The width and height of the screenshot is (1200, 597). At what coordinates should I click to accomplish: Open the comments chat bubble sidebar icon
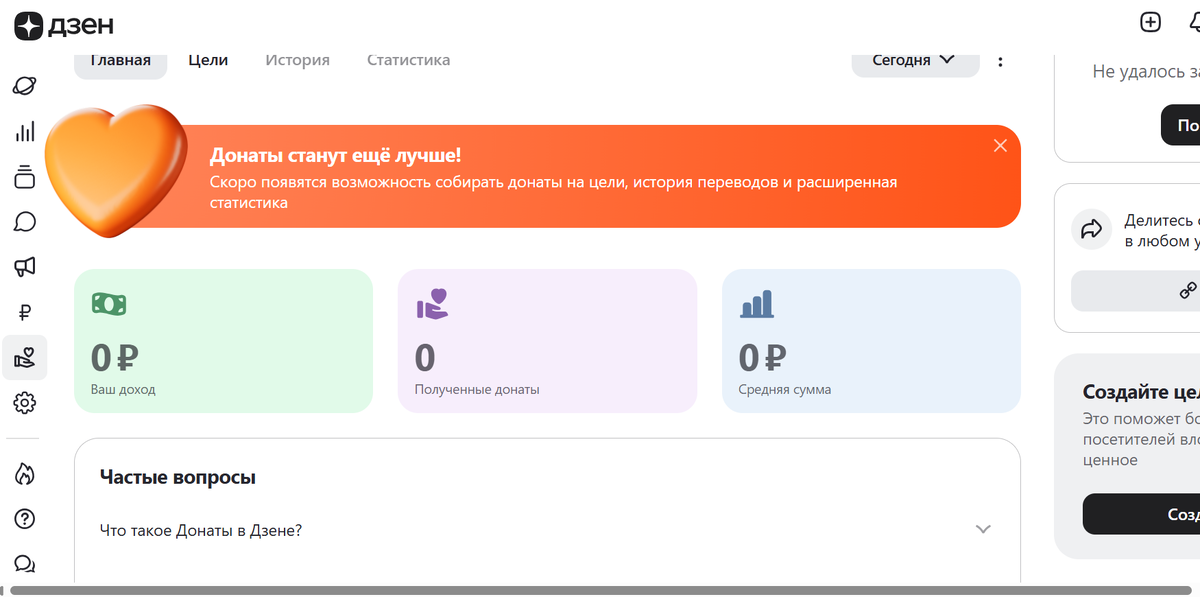tap(25, 221)
